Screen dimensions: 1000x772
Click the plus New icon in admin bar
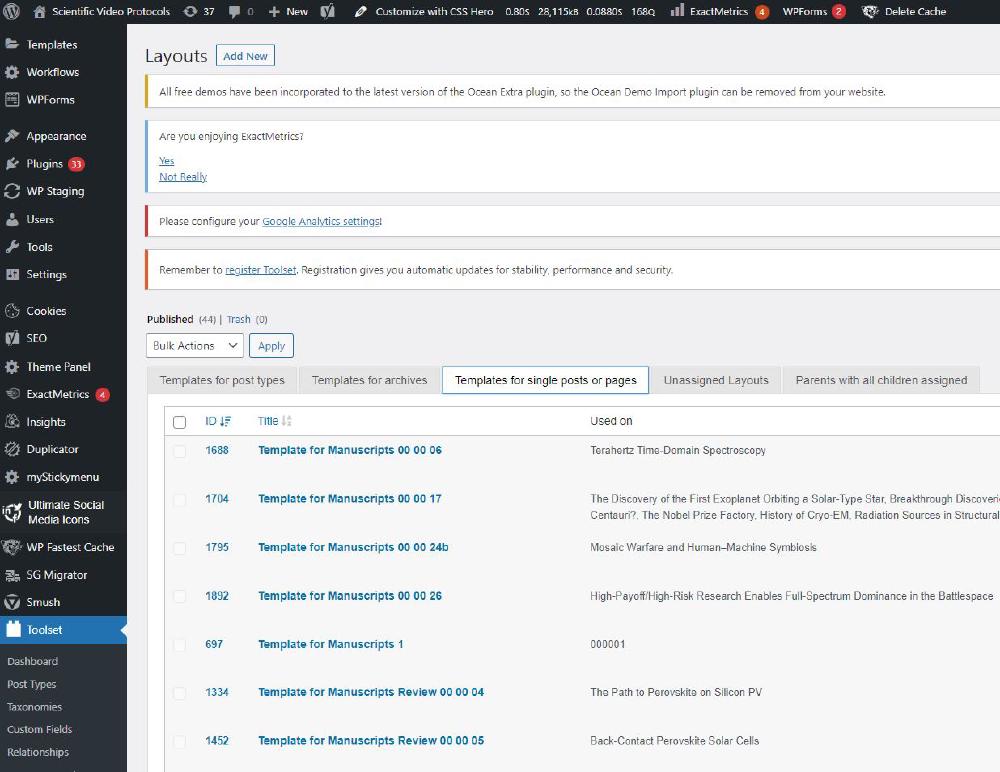pos(274,11)
